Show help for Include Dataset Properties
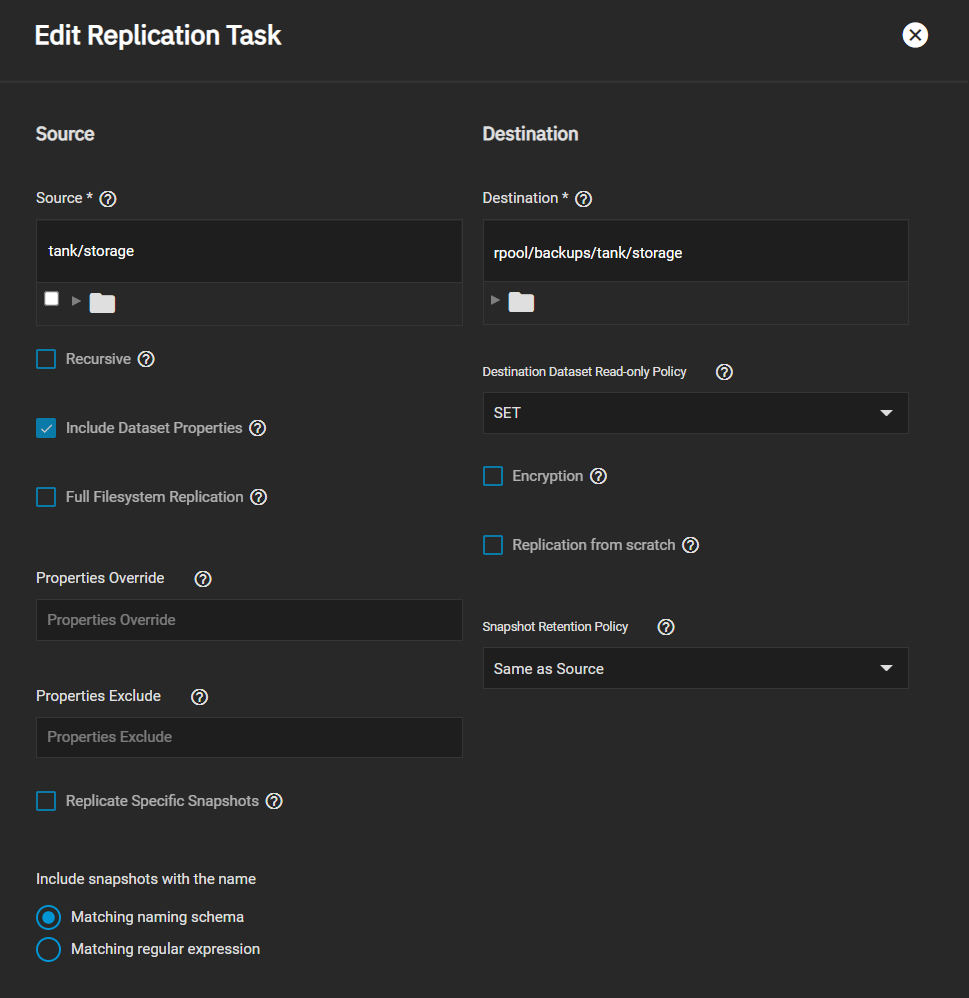Screen dimensions: 969x998 [257, 428]
